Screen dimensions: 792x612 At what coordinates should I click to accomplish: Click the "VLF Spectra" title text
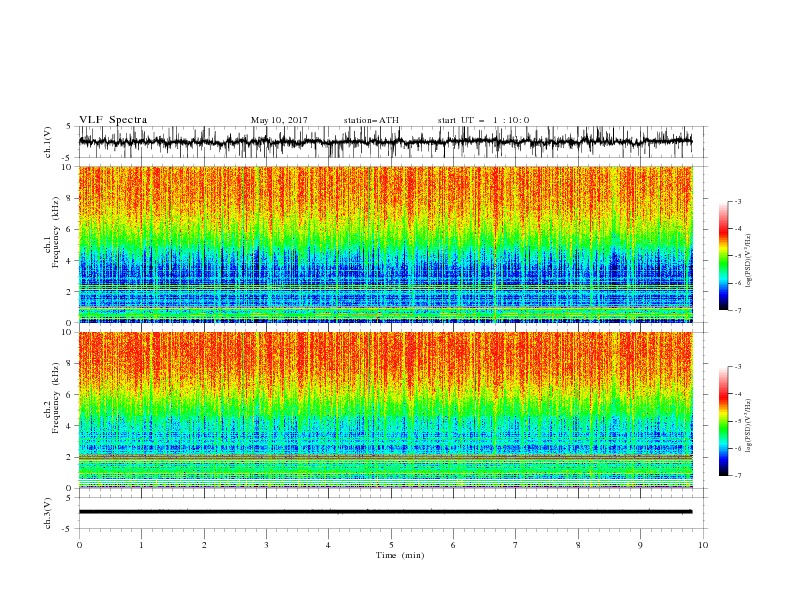(x=113, y=120)
